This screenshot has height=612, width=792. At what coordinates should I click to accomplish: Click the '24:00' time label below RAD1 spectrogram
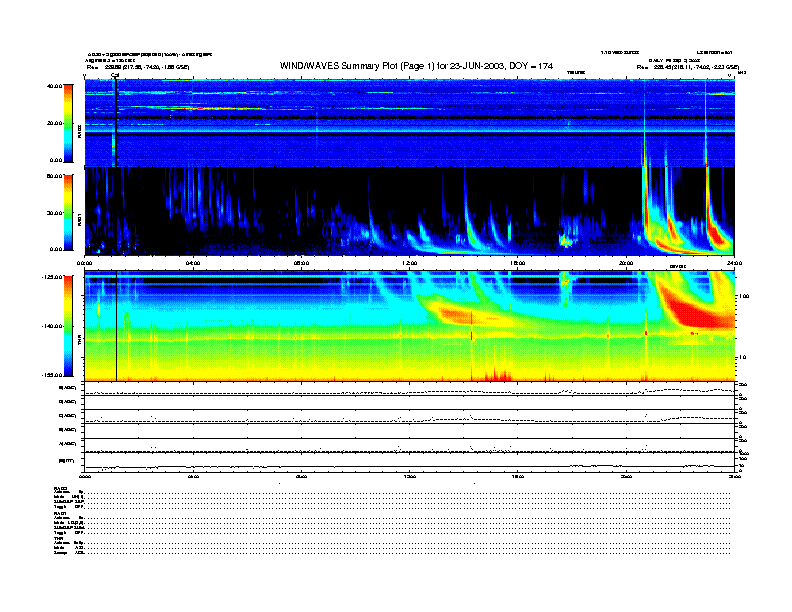[734, 263]
